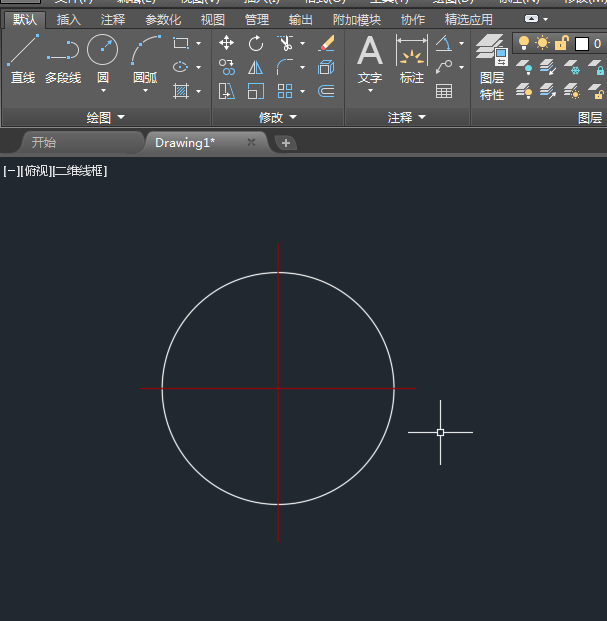Image resolution: width=607 pixels, height=621 pixels.
Task: Open the 开始 (Start) document tab
Action: (44, 143)
